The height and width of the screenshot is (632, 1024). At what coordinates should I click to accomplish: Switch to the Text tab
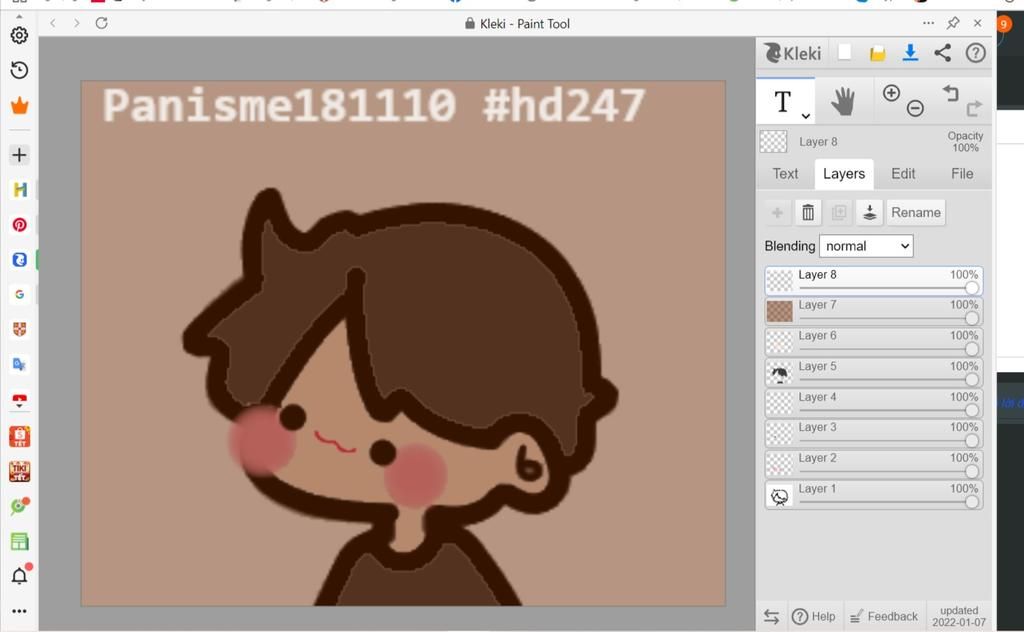point(785,174)
